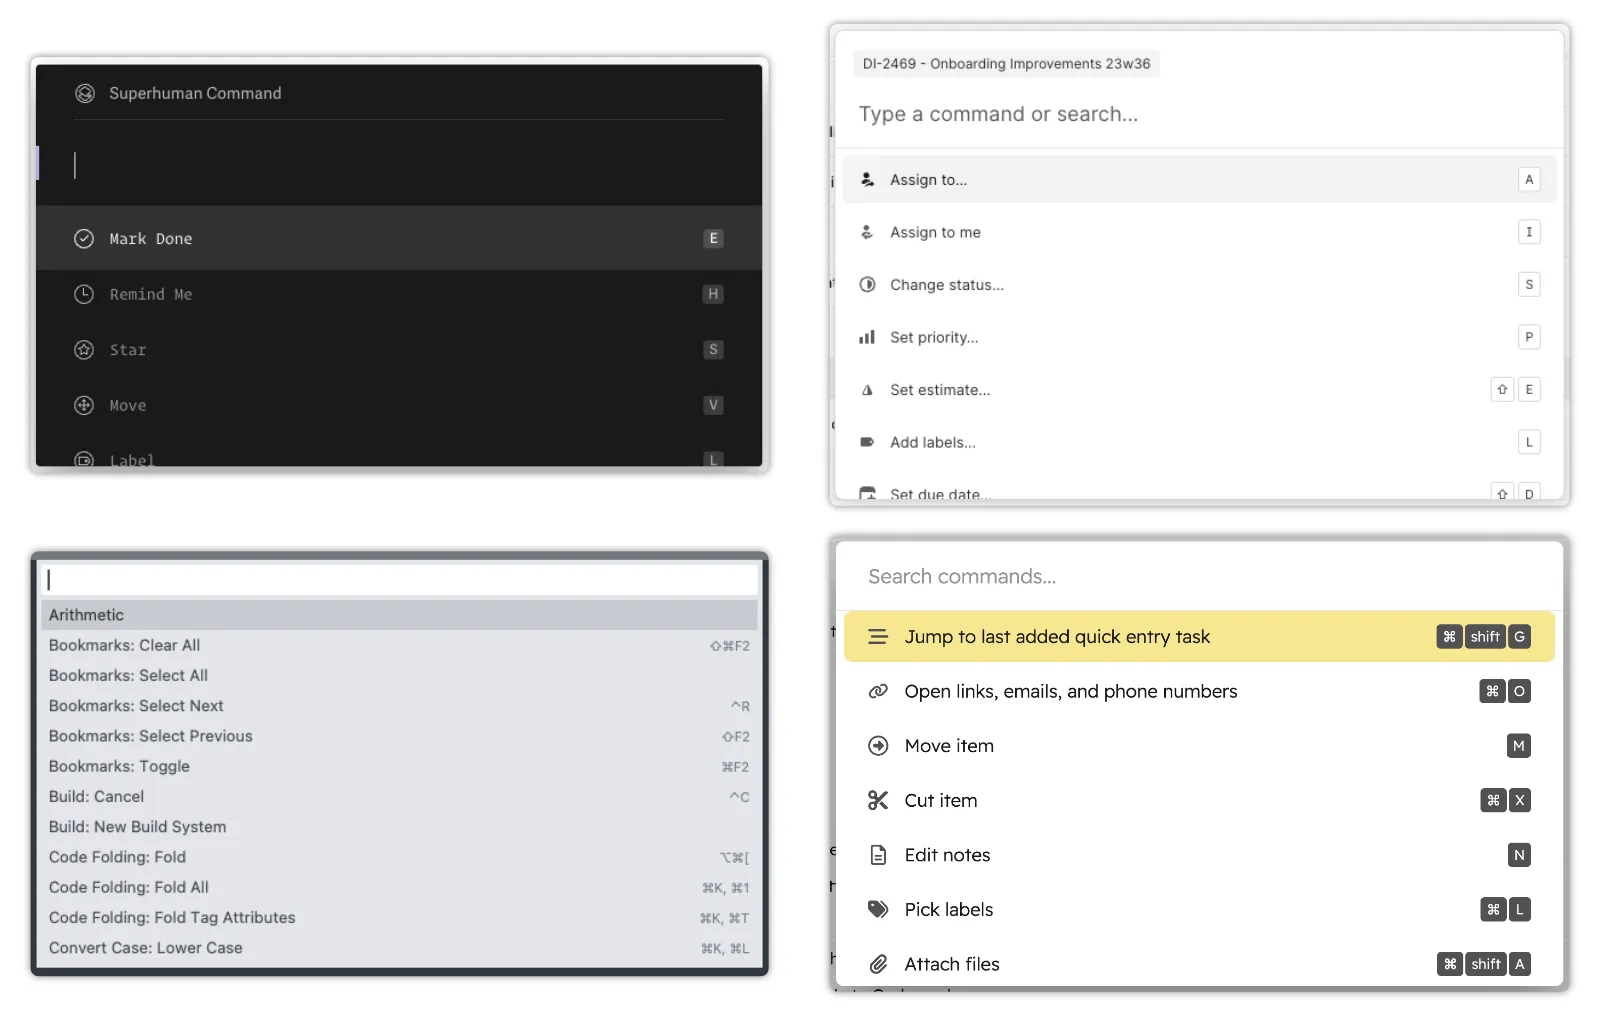Viewport: 1600px width, 1029px height.
Task: Click the bar chart icon beside Set priority...
Action: (867, 337)
